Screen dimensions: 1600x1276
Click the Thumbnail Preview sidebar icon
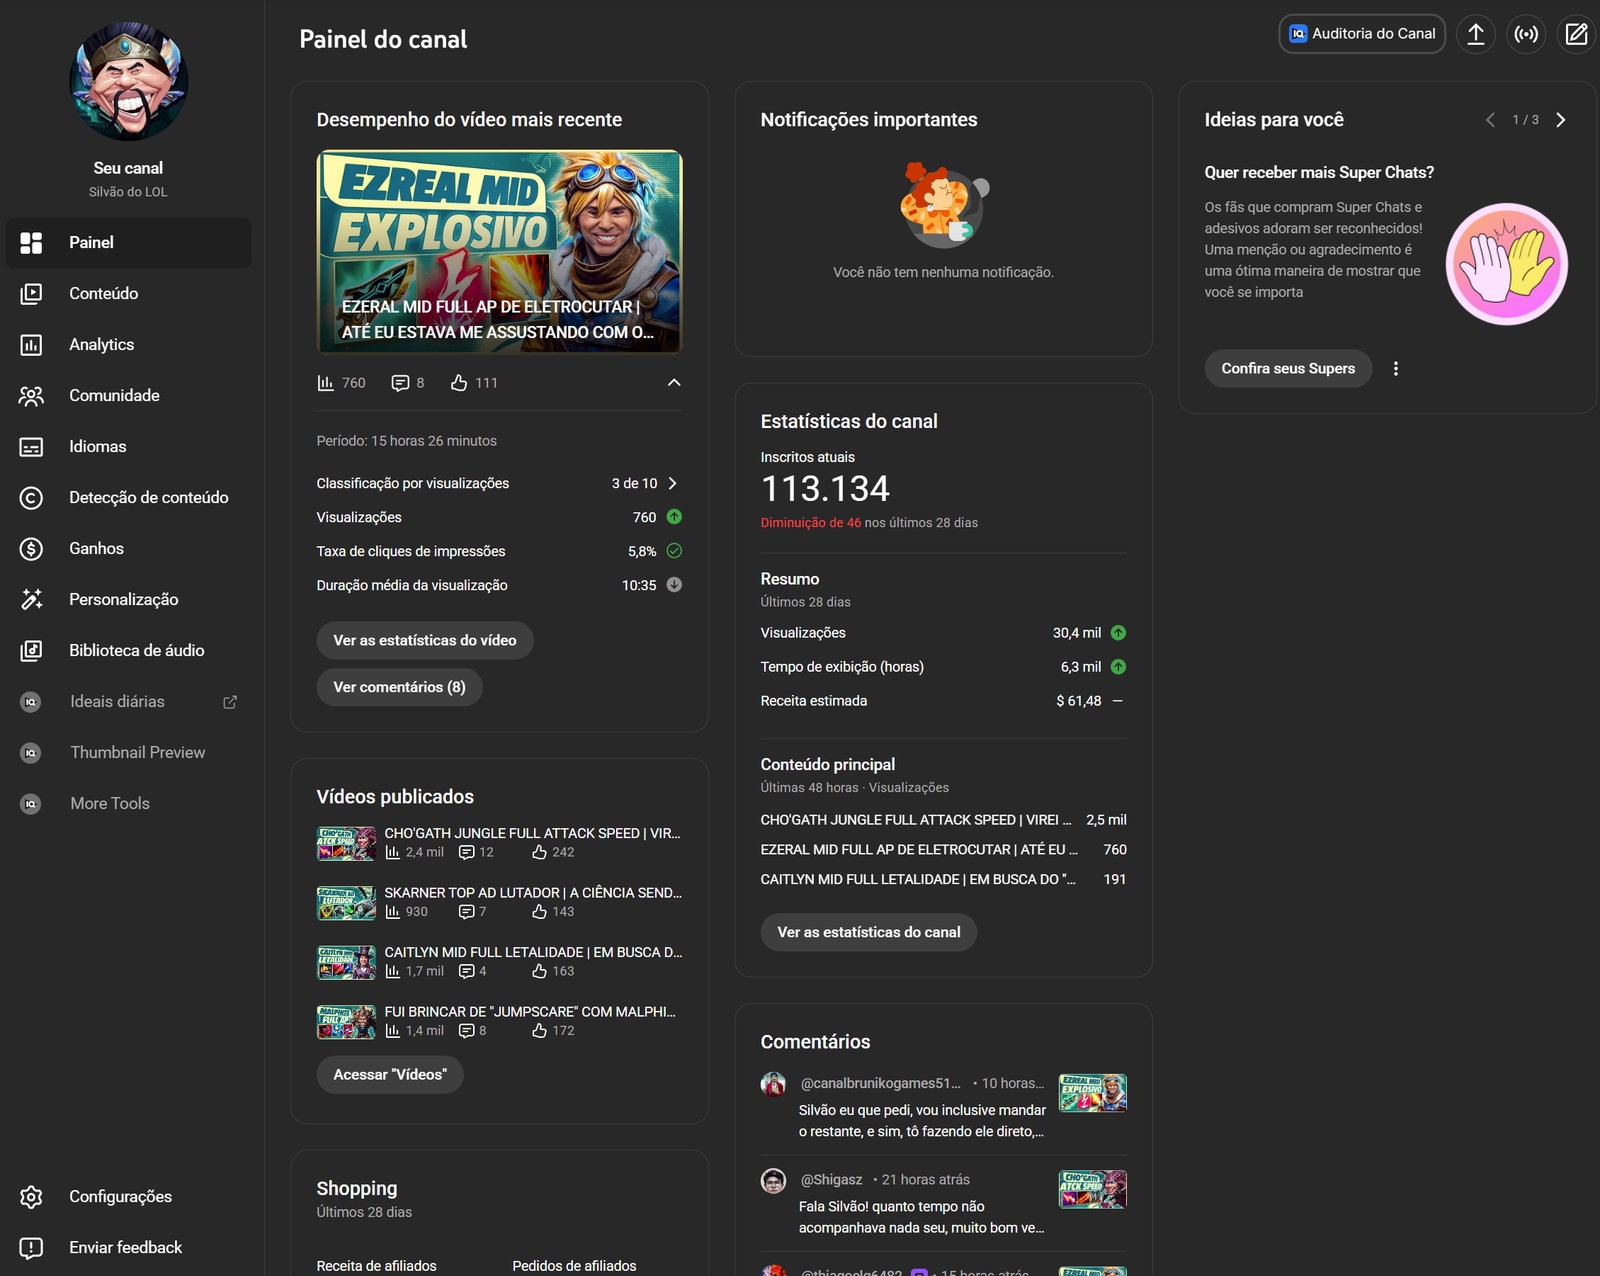pyautogui.click(x=31, y=753)
